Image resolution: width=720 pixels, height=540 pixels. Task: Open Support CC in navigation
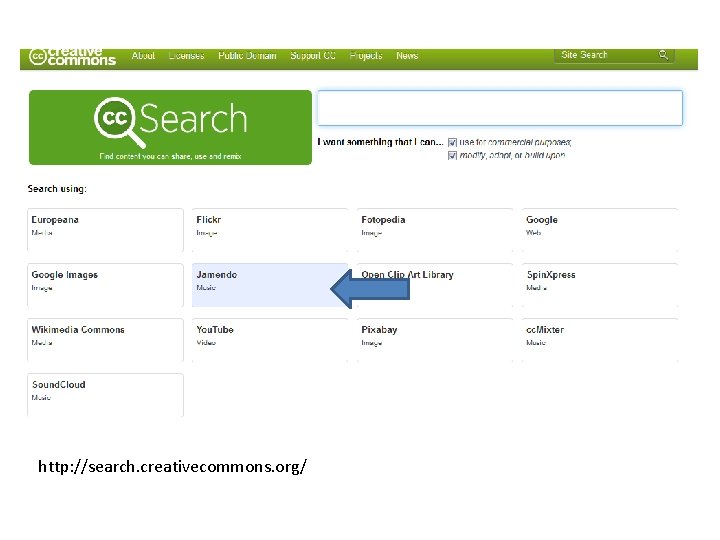(313, 56)
